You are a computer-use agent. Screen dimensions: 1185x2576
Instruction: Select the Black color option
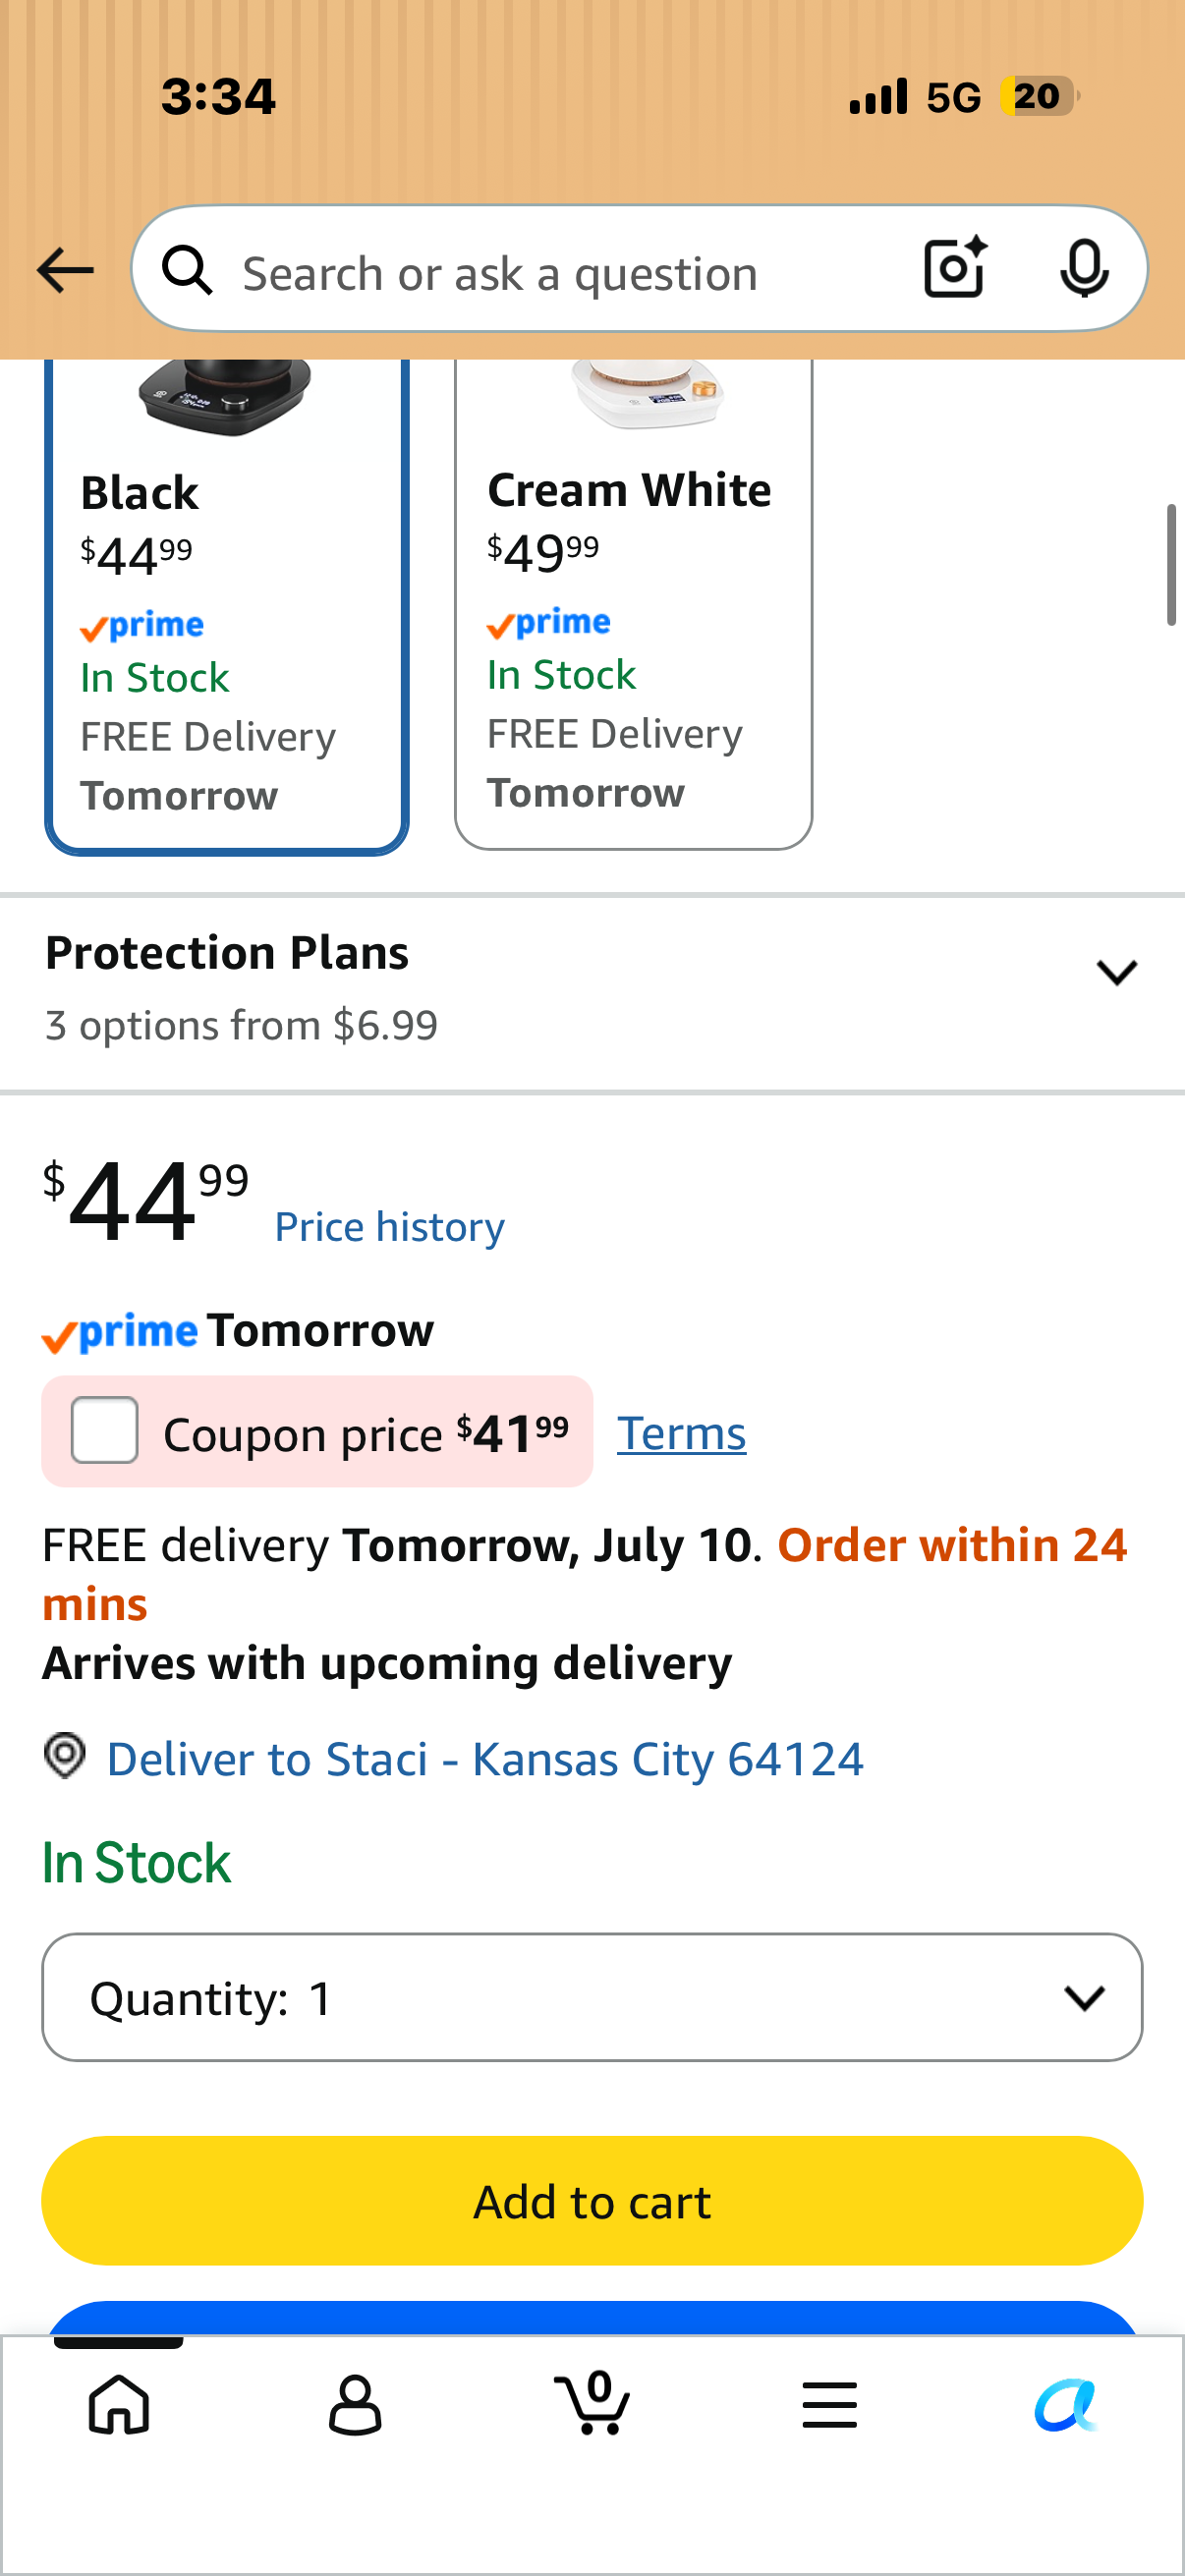tap(227, 605)
